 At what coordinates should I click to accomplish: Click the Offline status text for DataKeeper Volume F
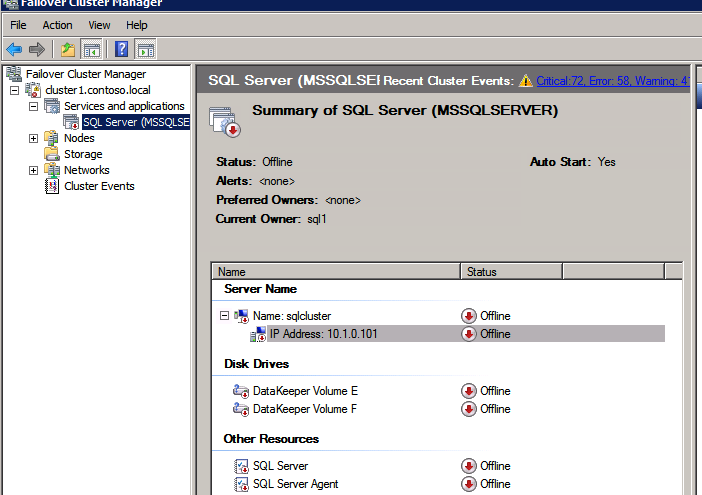(x=495, y=409)
